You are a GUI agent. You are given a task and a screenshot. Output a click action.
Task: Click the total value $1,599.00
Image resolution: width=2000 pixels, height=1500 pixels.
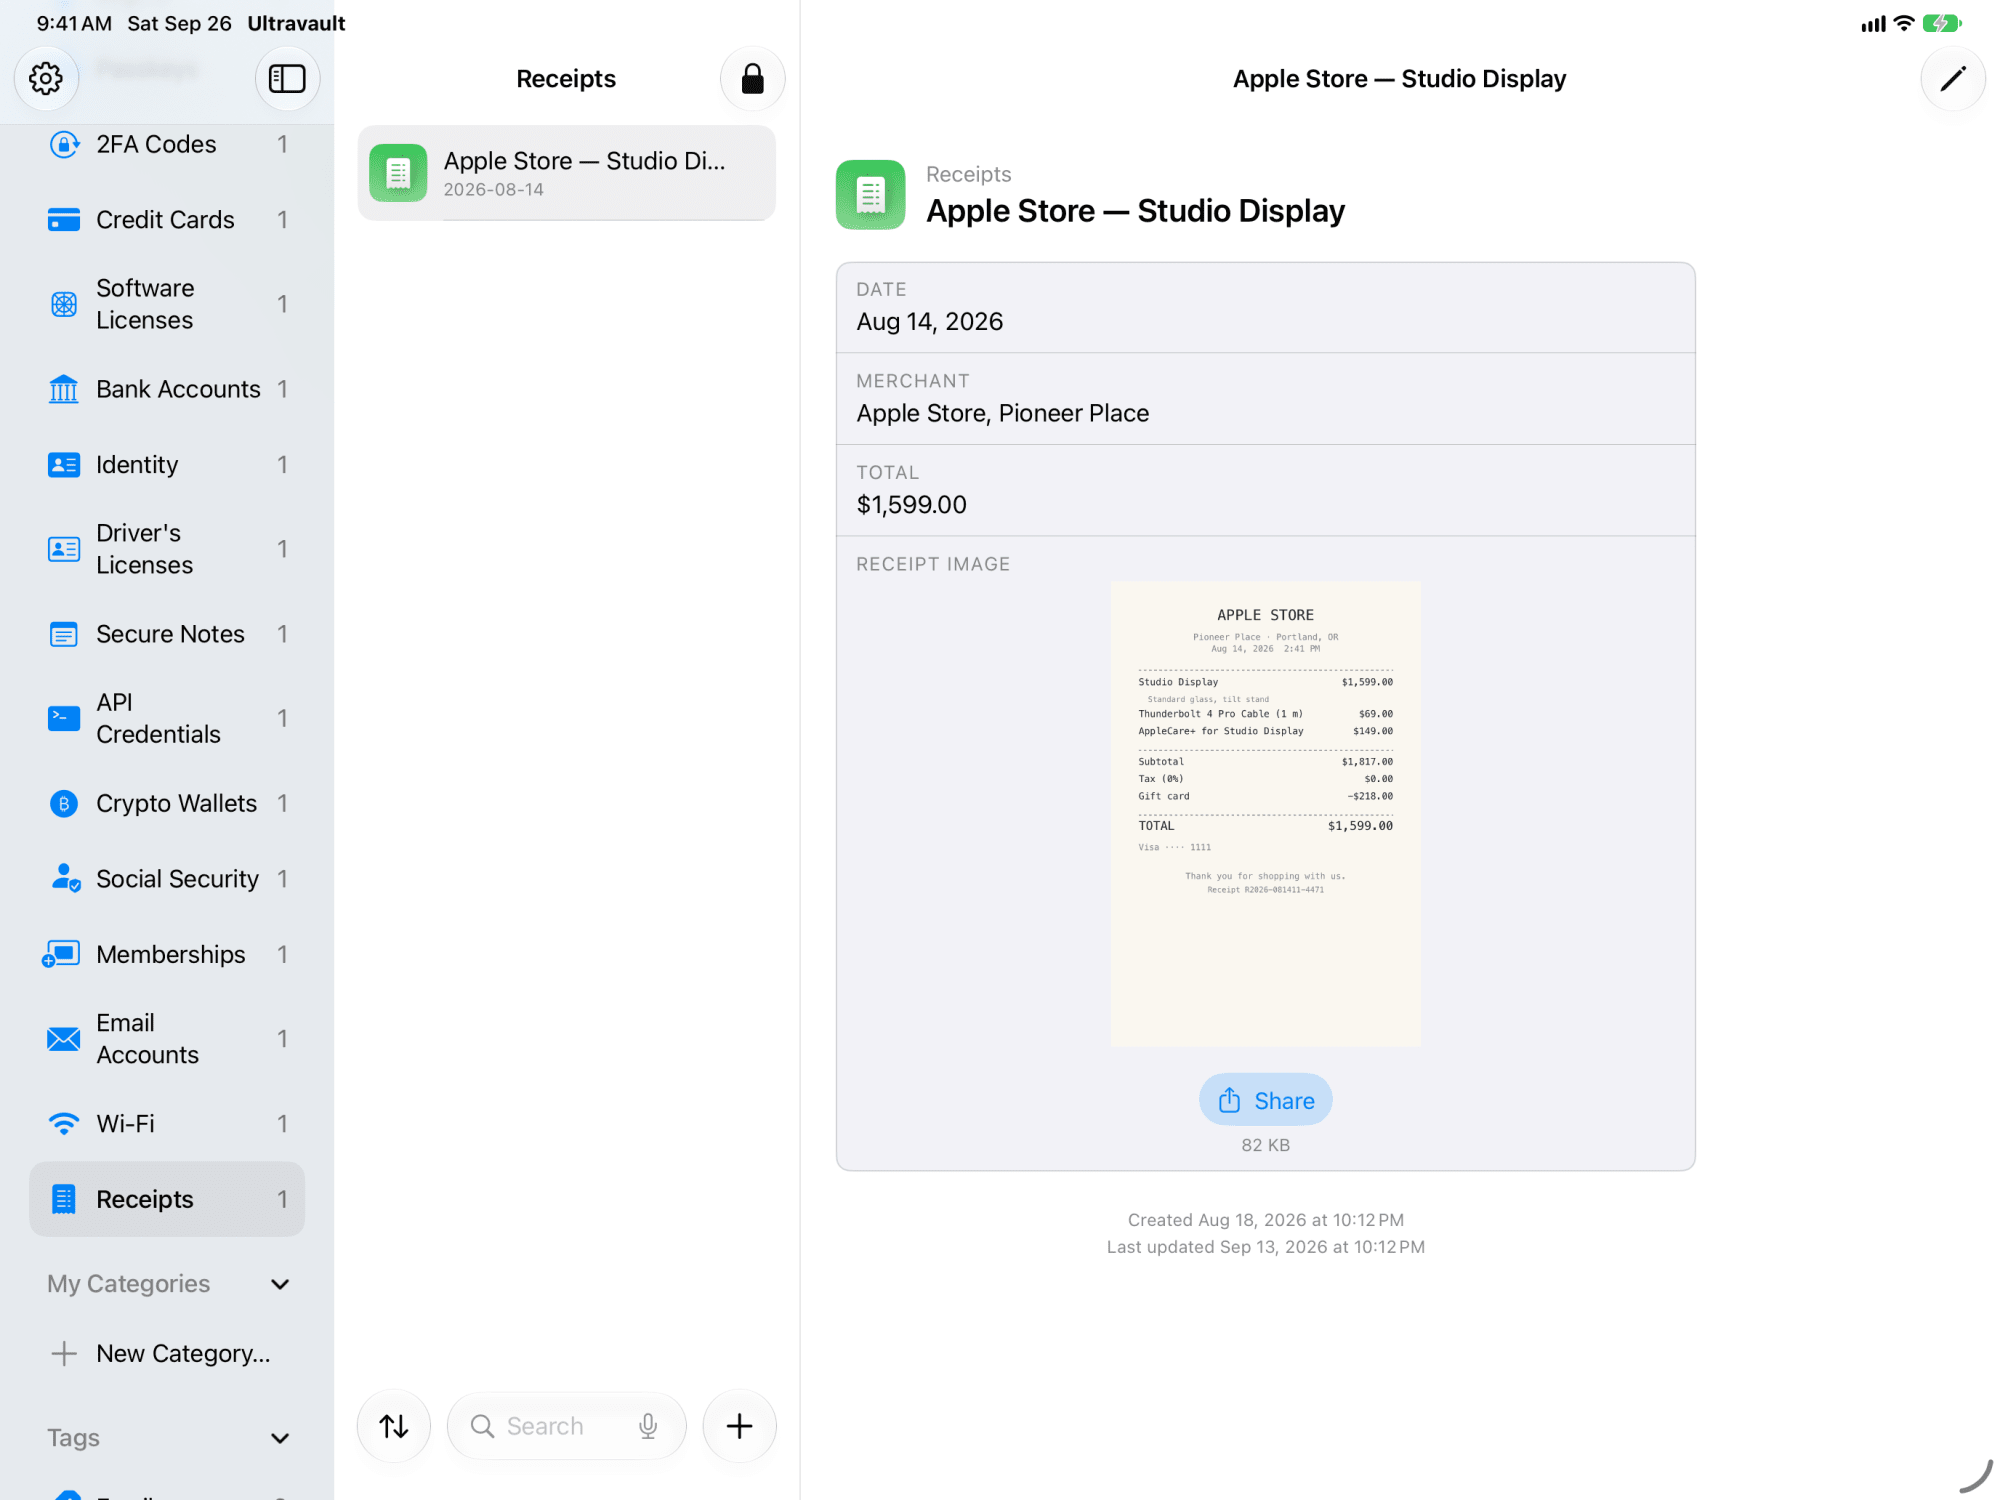coord(911,505)
